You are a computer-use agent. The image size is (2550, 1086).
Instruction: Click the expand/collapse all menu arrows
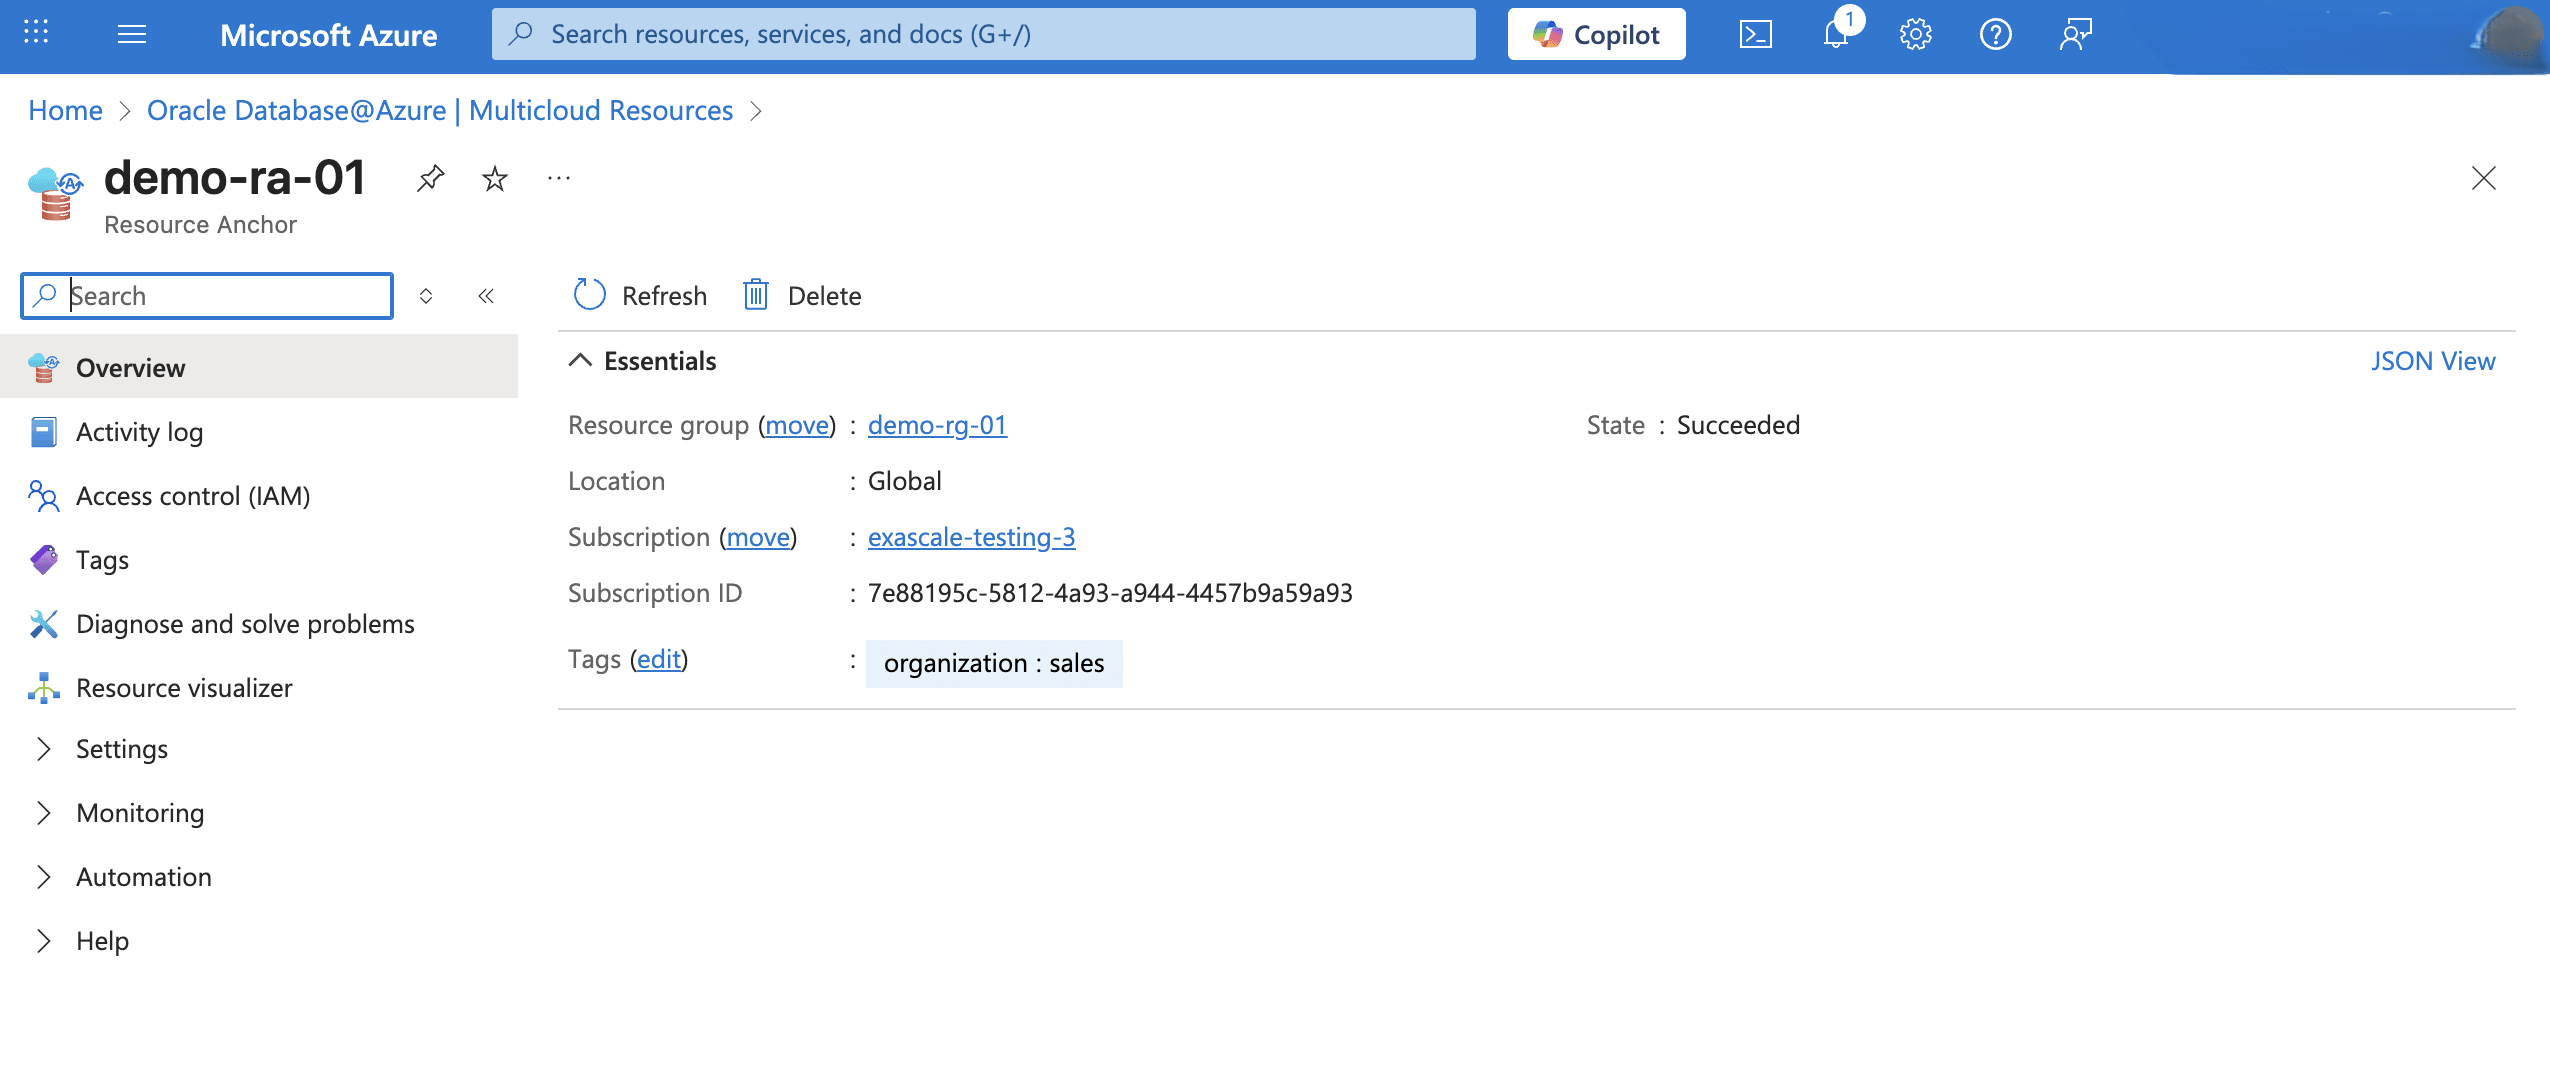coord(426,296)
